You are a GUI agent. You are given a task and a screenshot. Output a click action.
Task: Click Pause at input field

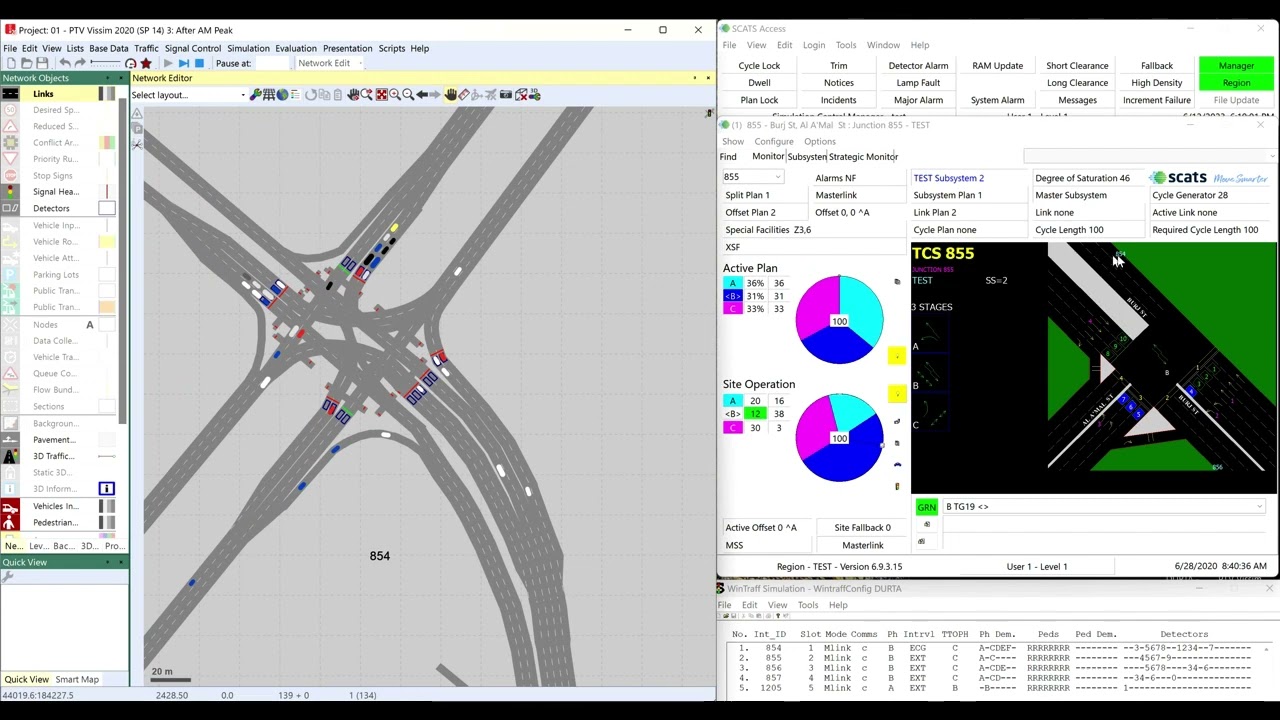(273, 63)
